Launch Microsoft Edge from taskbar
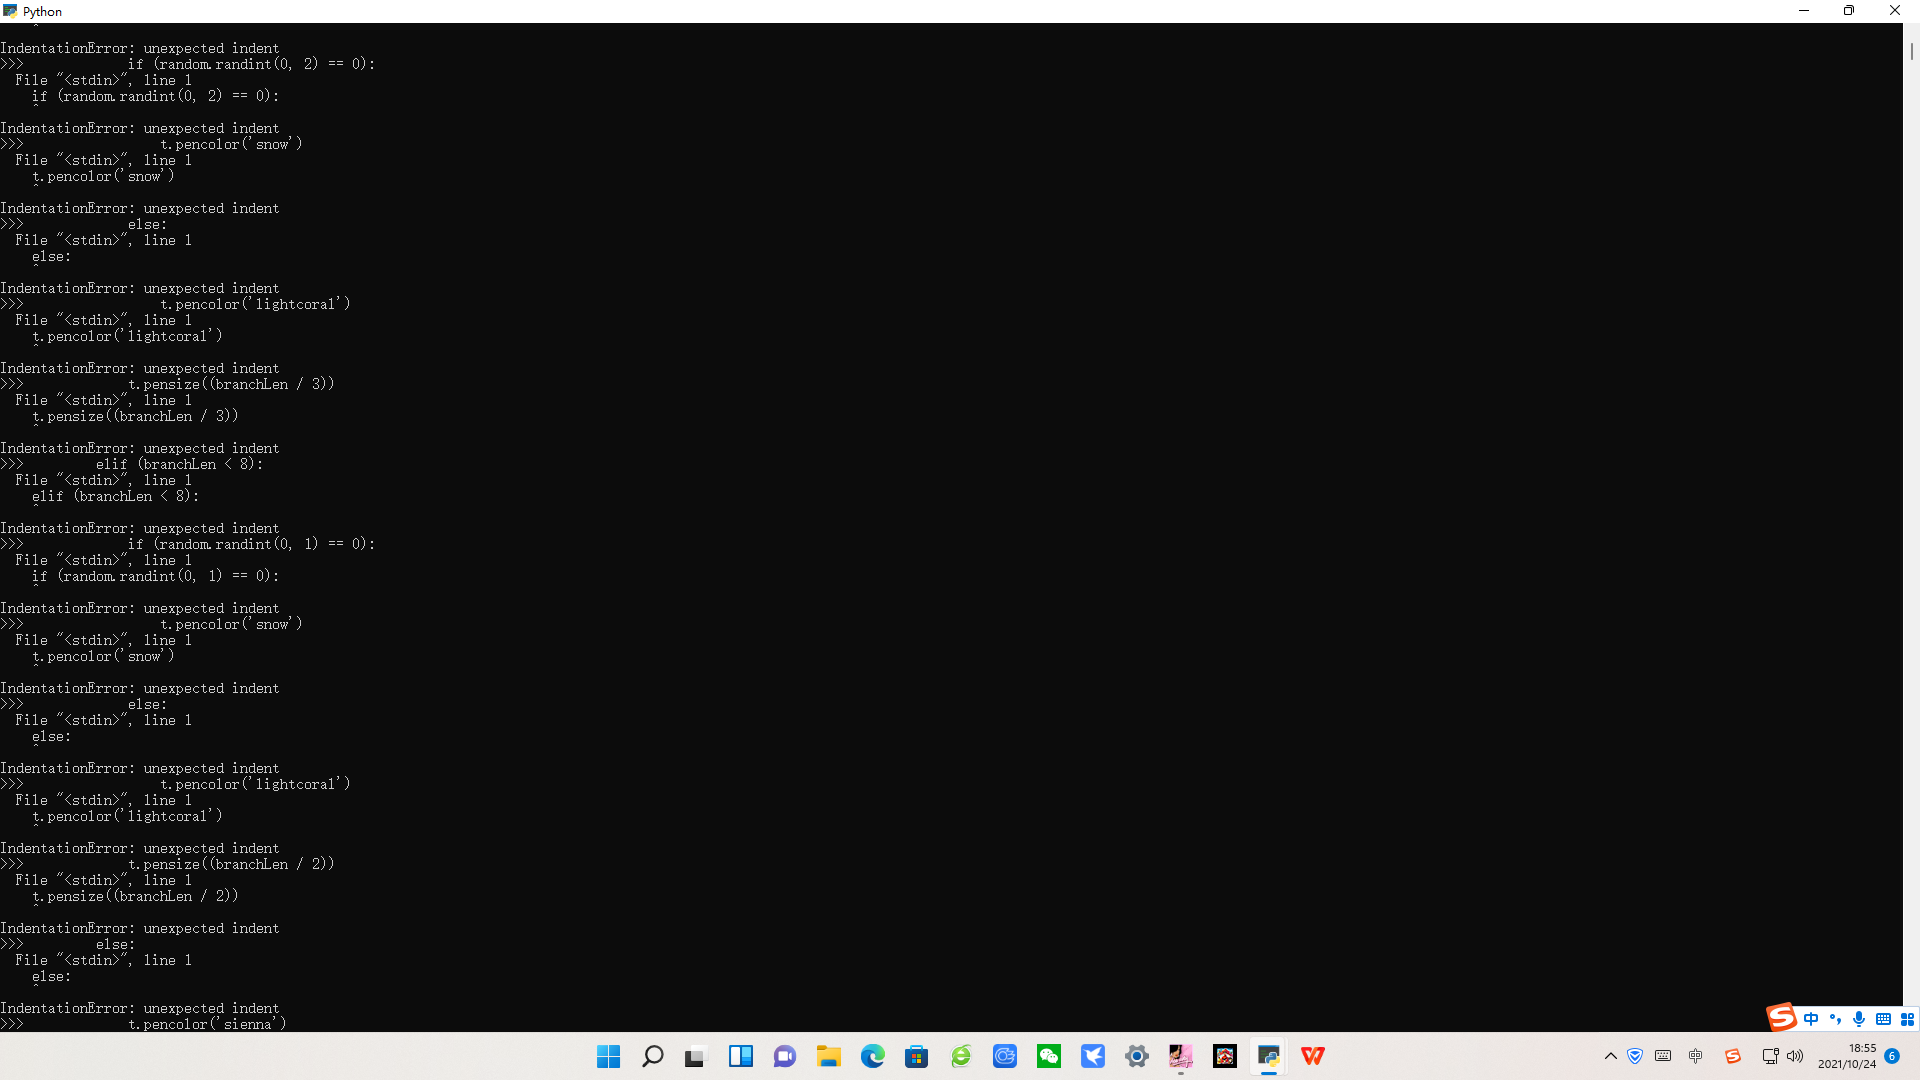This screenshot has height=1080, width=1920. 872,1056
